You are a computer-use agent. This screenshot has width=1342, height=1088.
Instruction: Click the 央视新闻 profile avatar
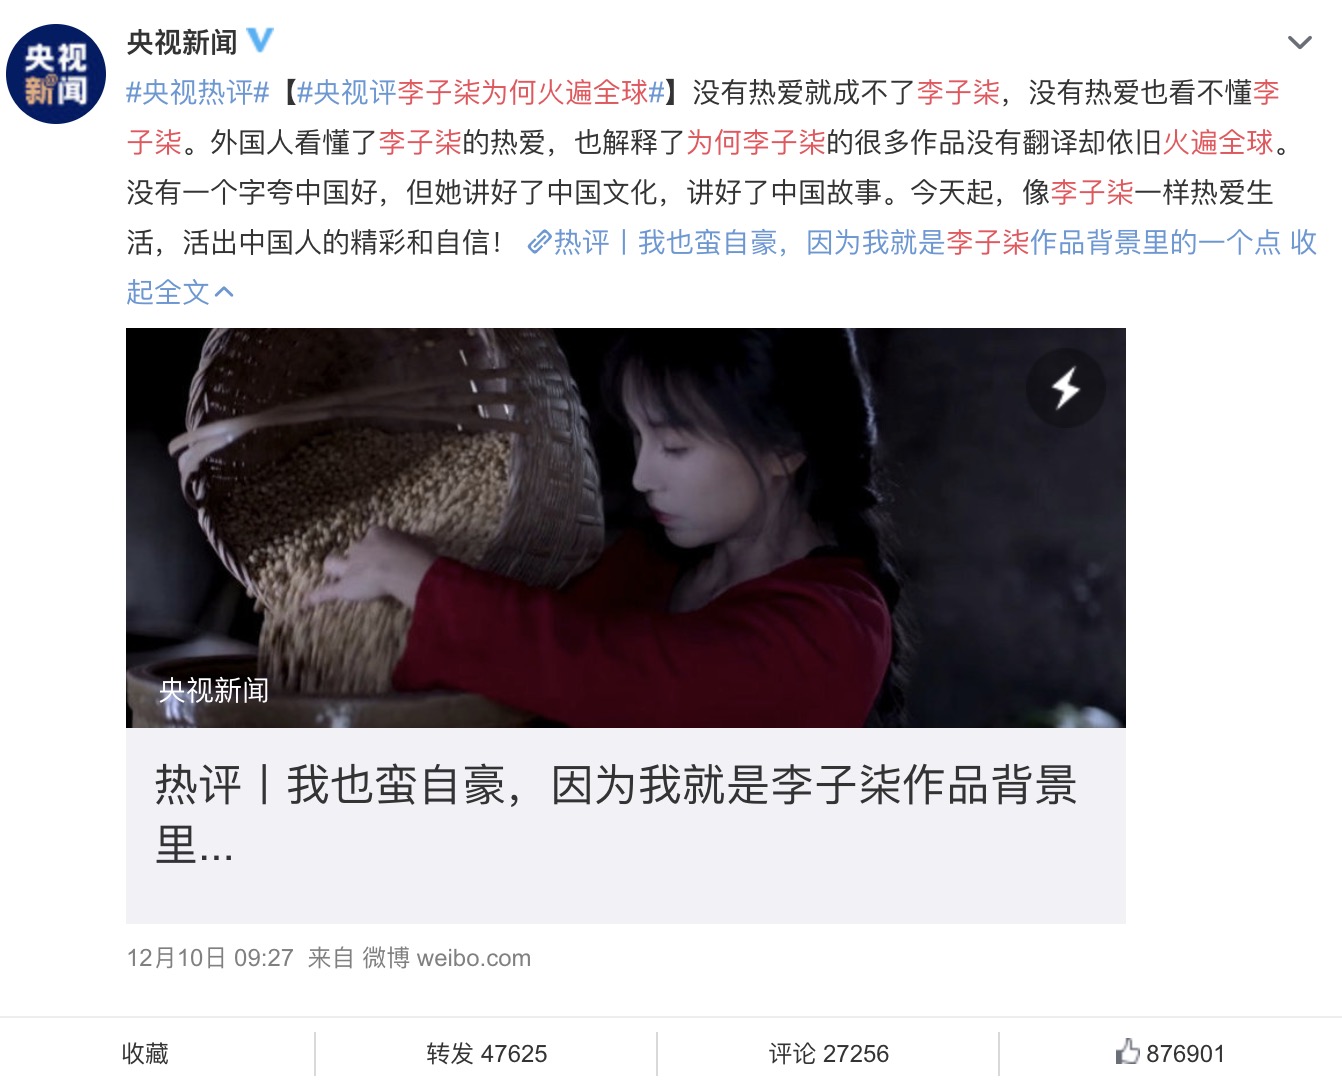coord(56,74)
